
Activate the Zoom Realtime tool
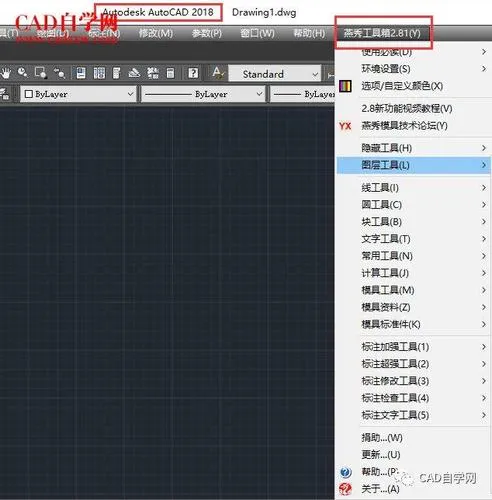(23, 73)
